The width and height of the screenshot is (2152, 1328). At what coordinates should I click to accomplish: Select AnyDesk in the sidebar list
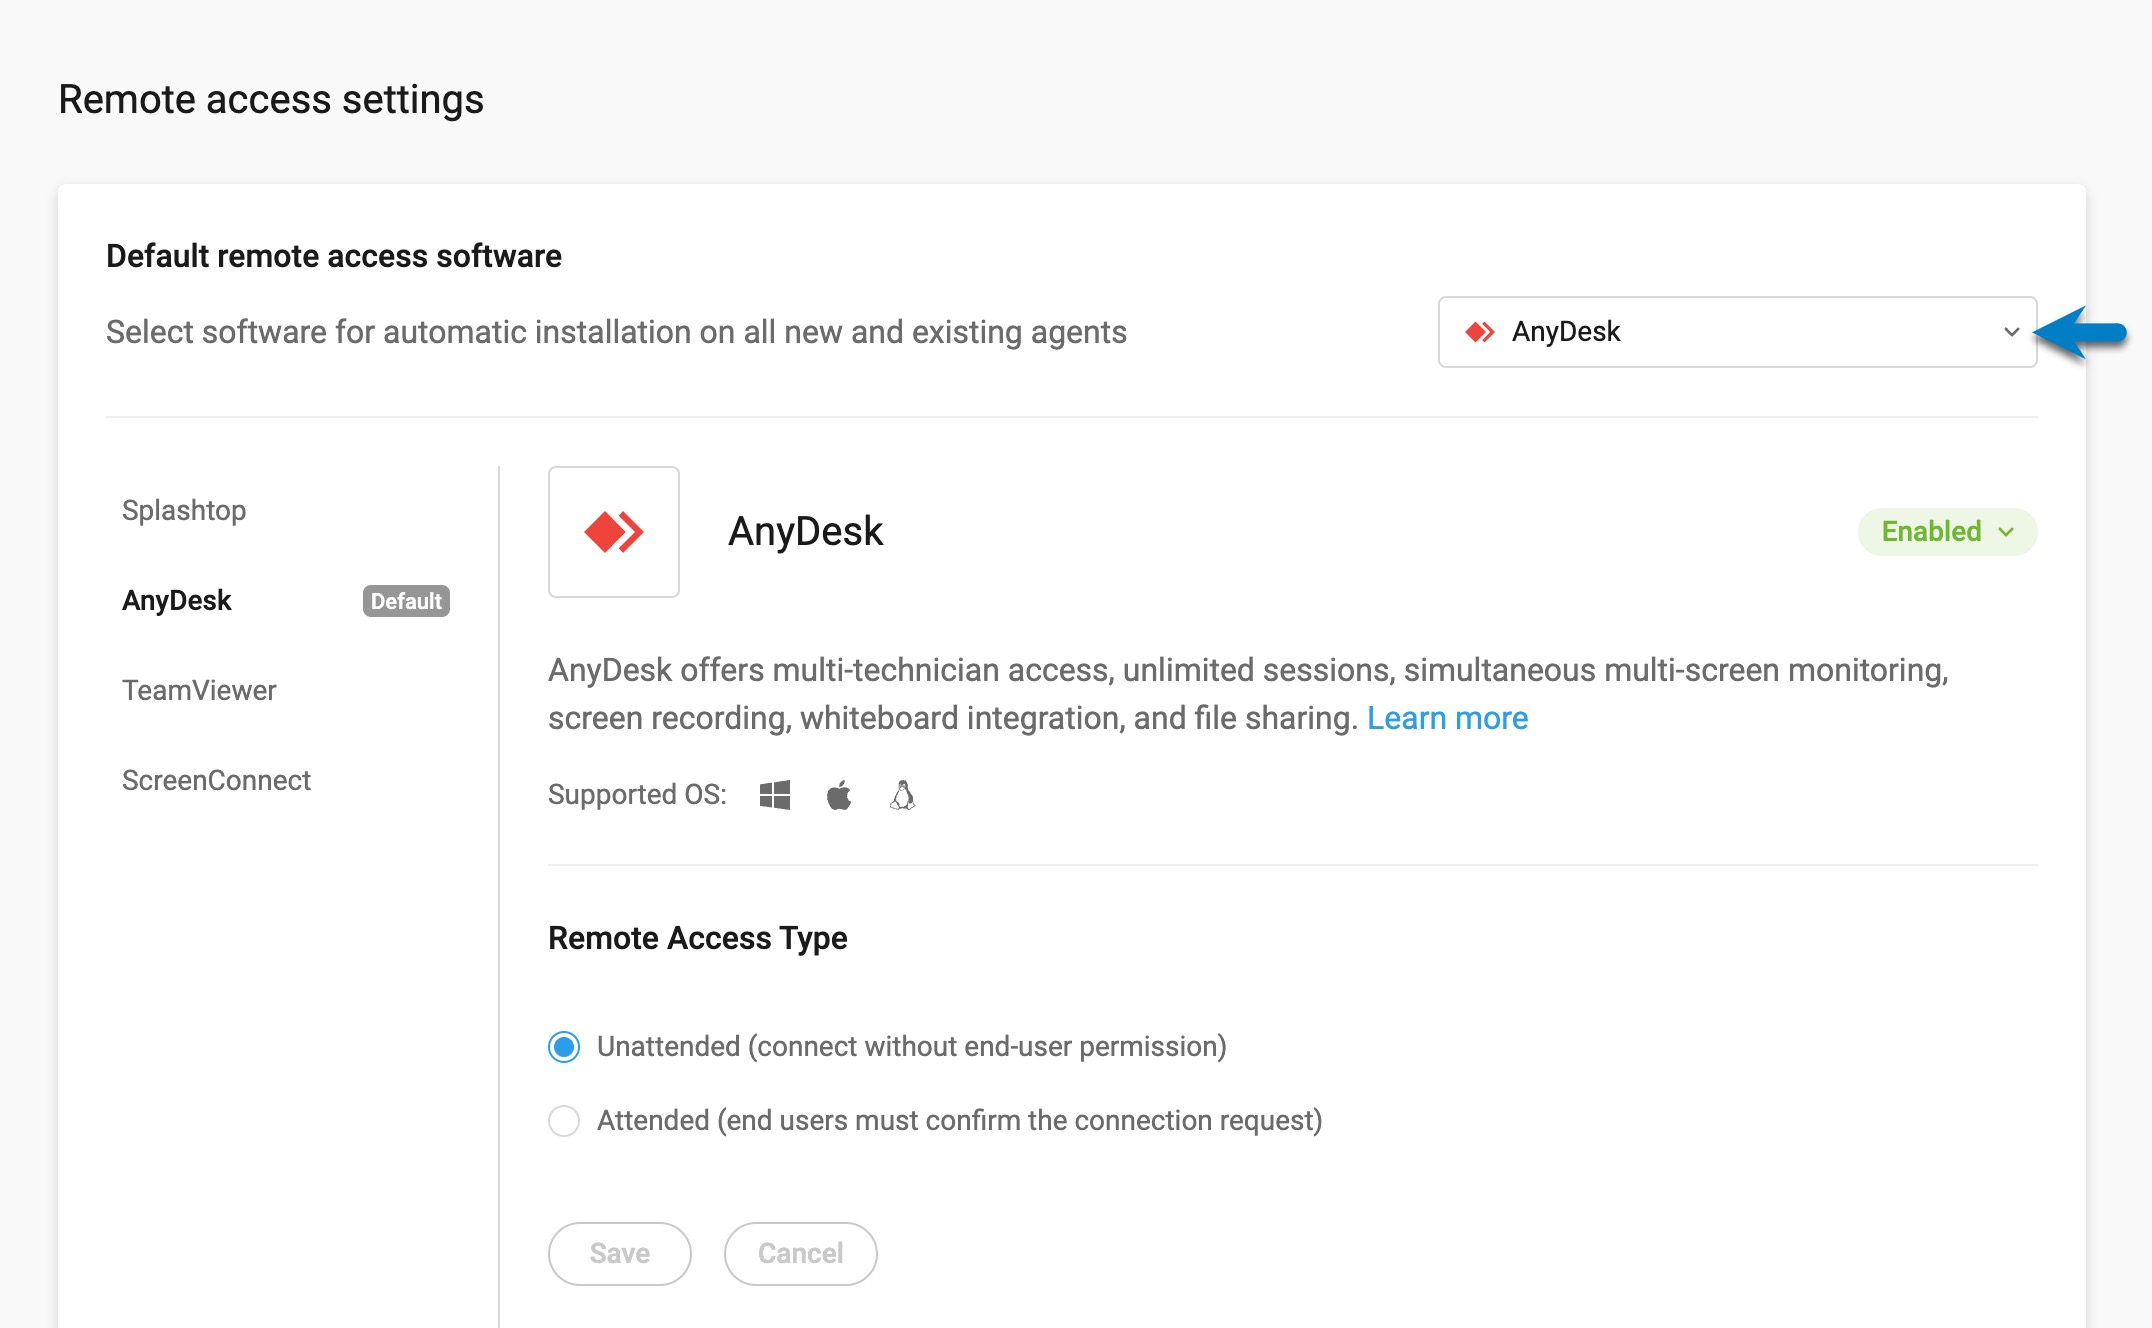[x=176, y=600]
